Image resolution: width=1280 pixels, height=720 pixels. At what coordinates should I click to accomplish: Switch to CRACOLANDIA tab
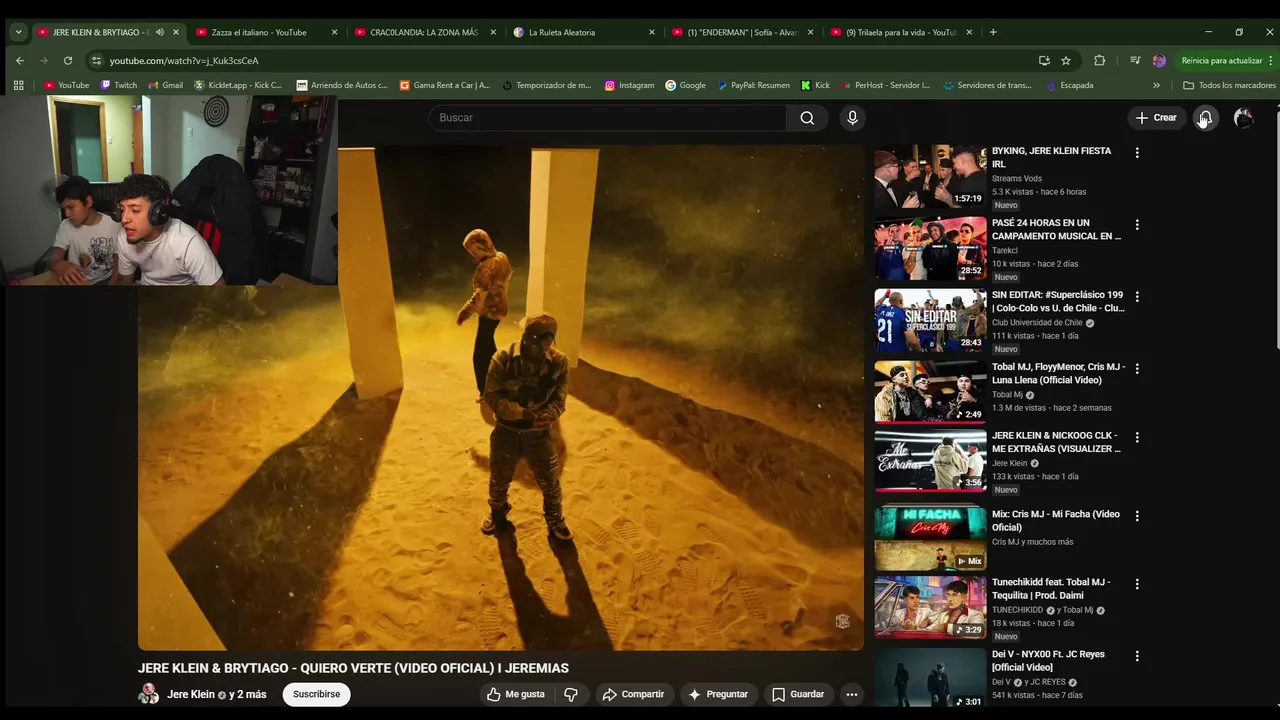(x=424, y=32)
